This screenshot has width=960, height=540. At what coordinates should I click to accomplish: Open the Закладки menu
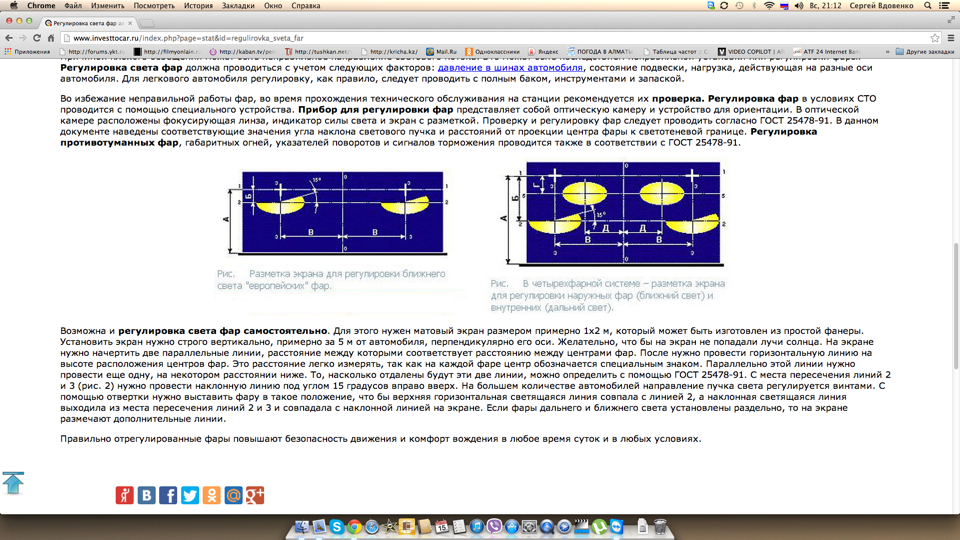pyautogui.click(x=238, y=6)
